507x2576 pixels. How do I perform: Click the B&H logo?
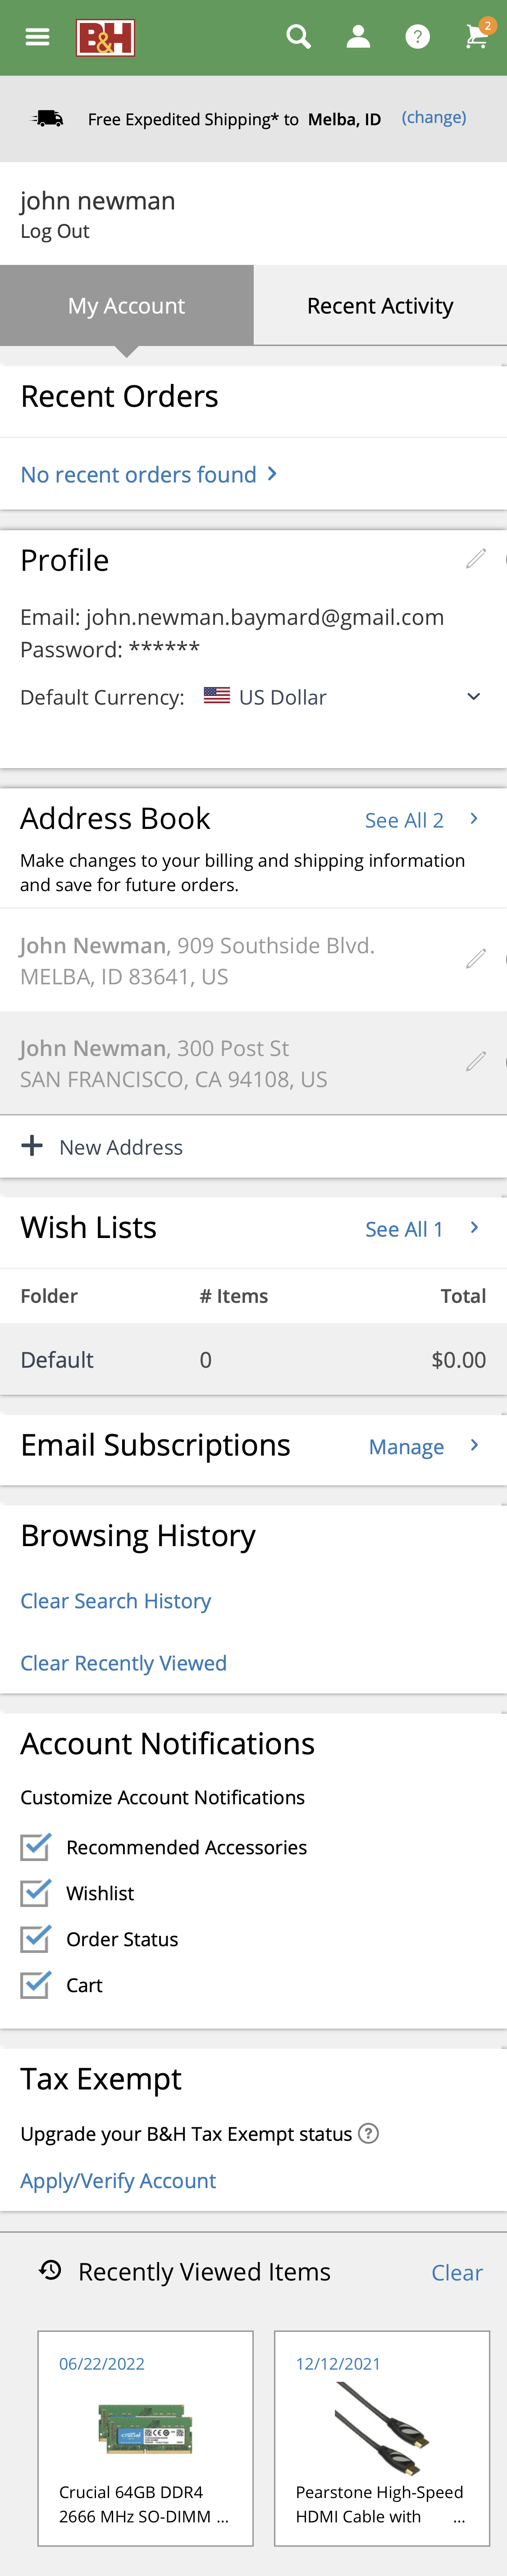(x=105, y=38)
